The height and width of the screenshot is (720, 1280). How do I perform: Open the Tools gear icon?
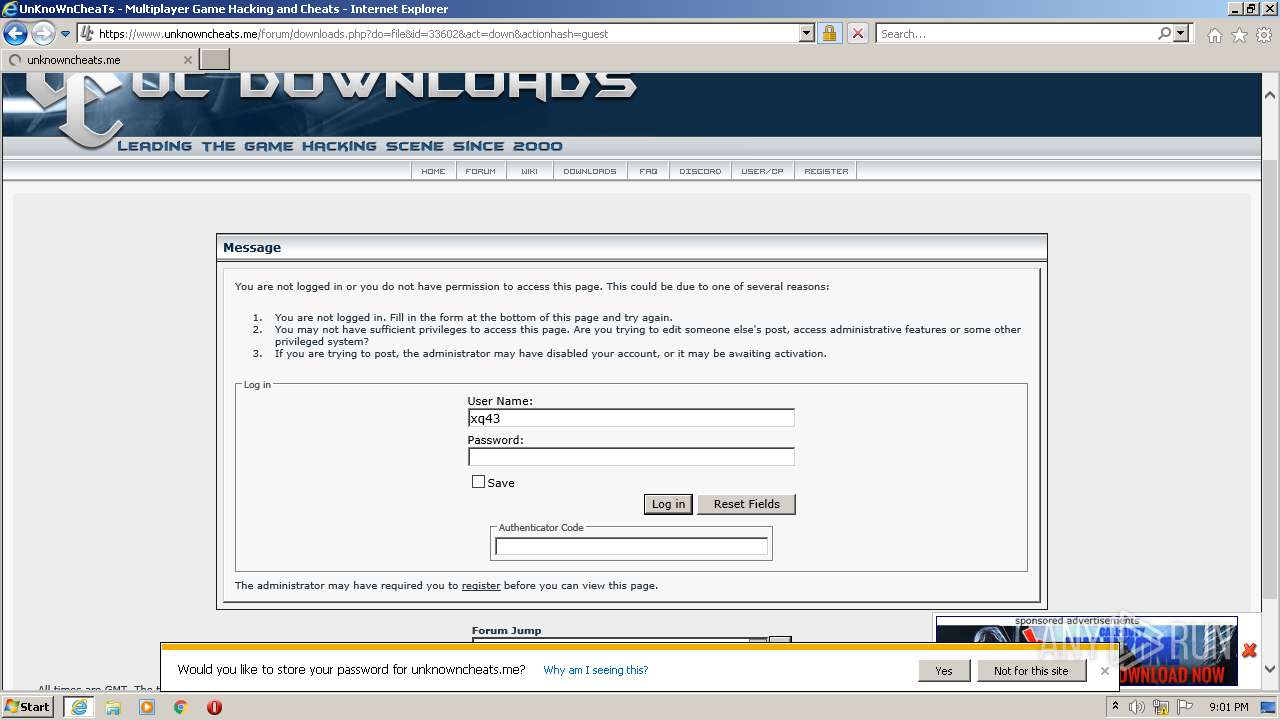pos(1265,35)
